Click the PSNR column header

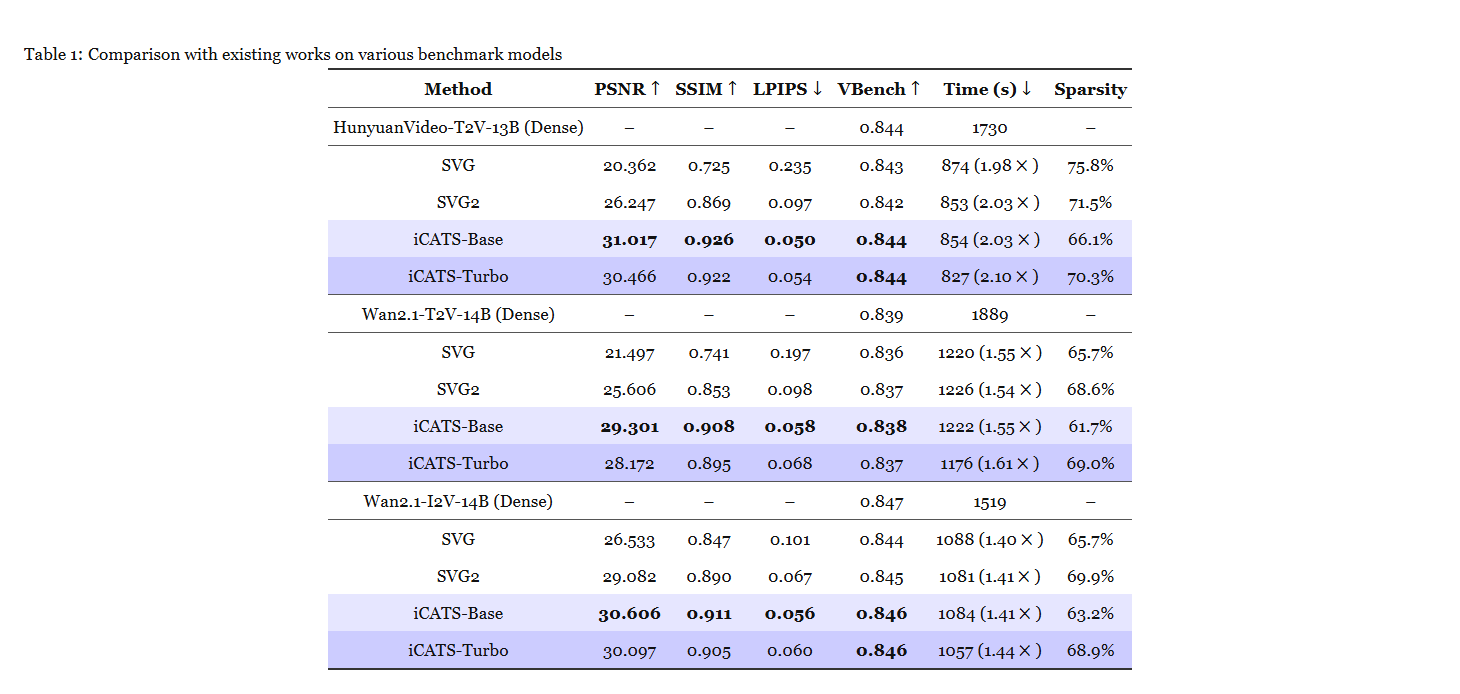point(628,89)
